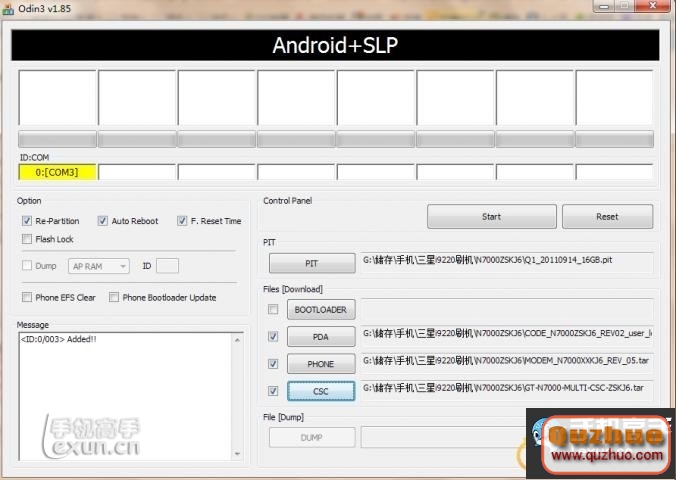
Task: Click the CSC file path field
Action: coord(507,391)
